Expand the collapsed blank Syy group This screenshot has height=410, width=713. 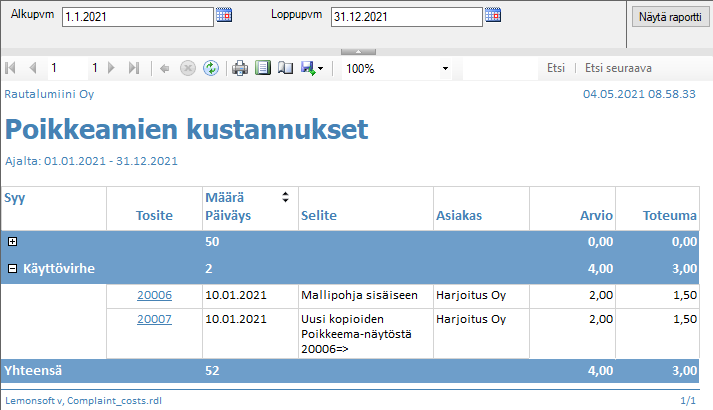tap(12, 242)
